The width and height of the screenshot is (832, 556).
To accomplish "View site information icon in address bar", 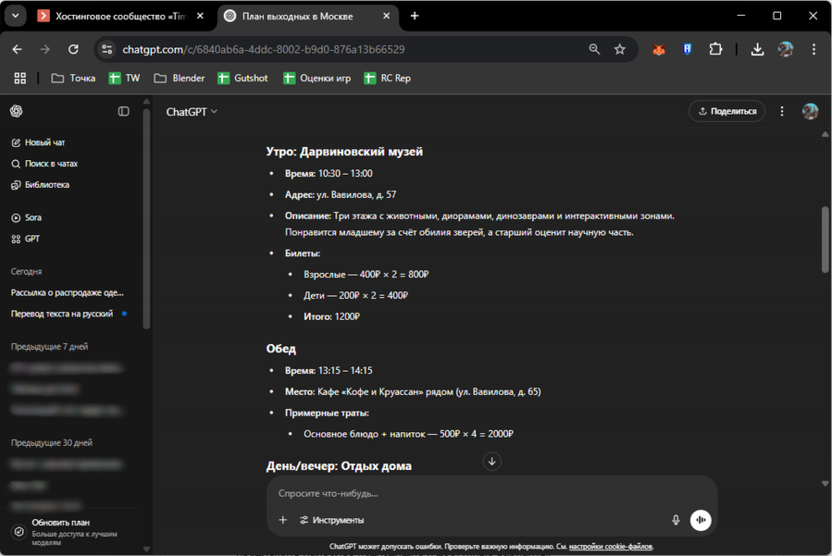I will click(x=107, y=49).
